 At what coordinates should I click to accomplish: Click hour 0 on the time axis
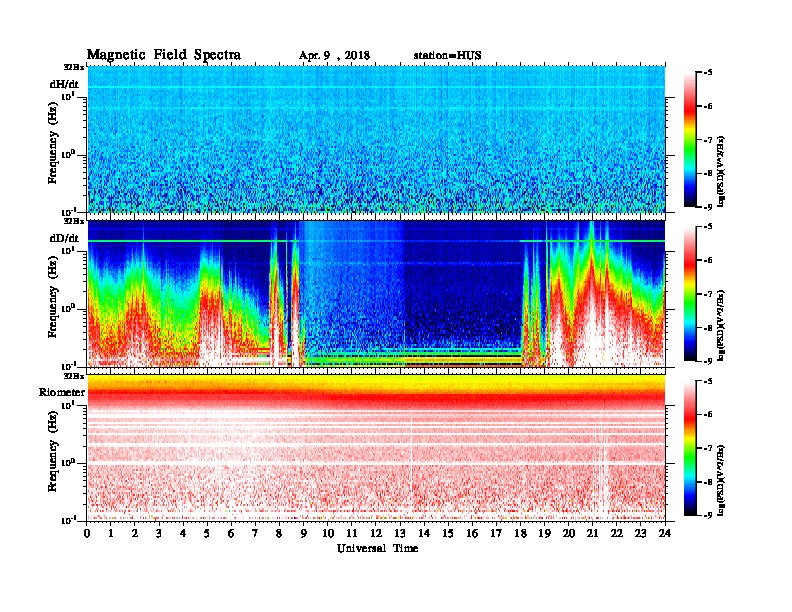(x=87, y=533)
